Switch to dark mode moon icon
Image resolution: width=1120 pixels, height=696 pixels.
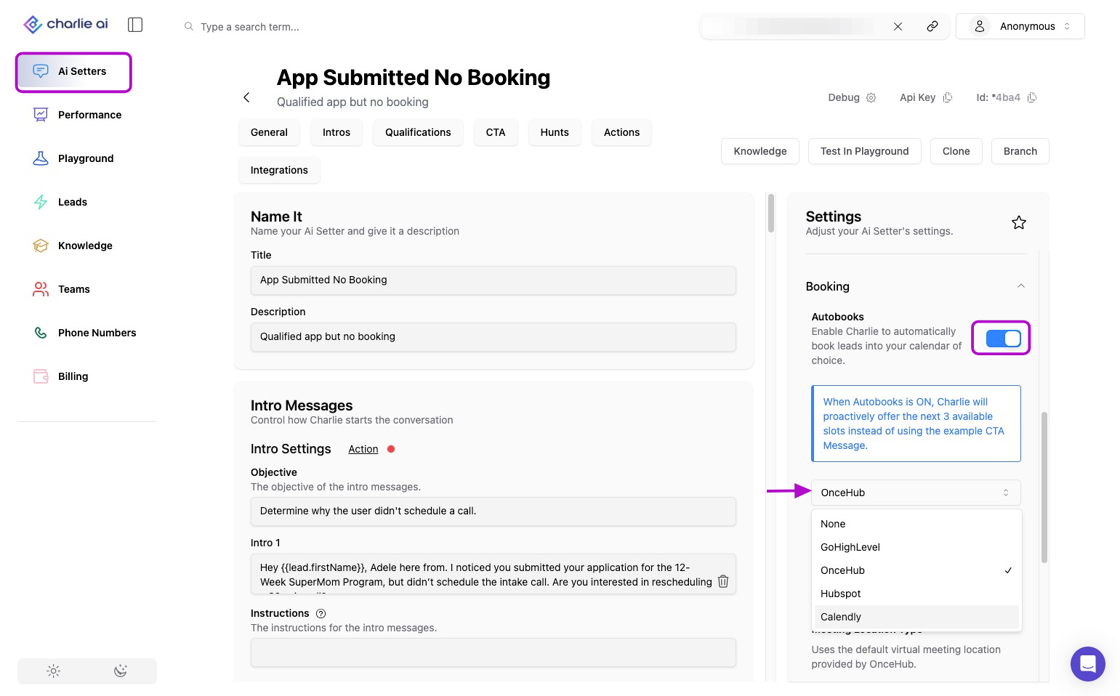pos(121,671)
